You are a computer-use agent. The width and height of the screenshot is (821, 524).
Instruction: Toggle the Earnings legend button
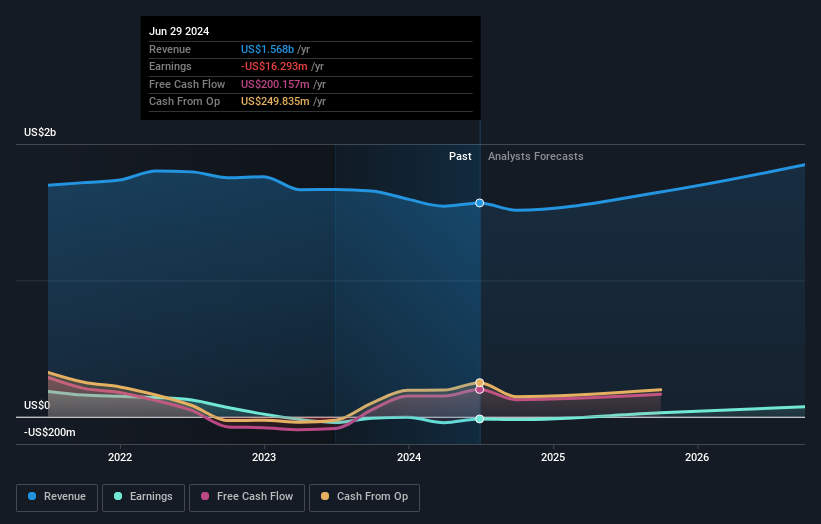point(143,497)
